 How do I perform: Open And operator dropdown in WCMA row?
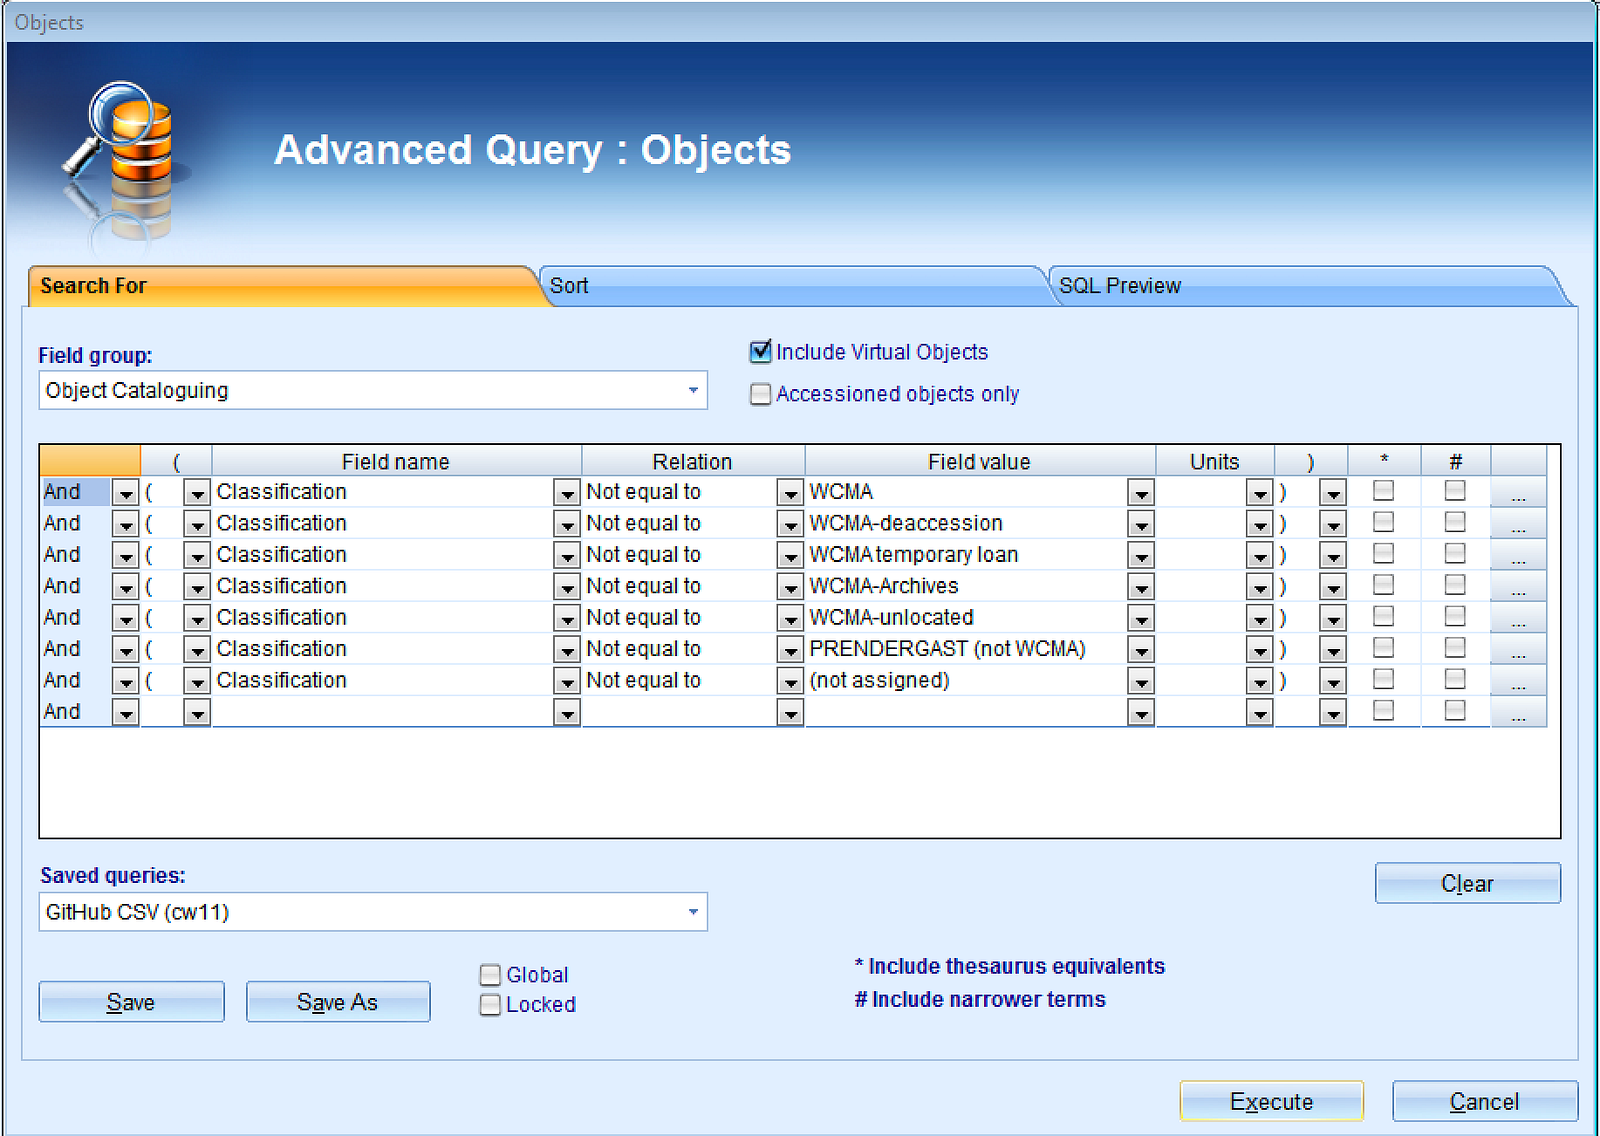125,492
